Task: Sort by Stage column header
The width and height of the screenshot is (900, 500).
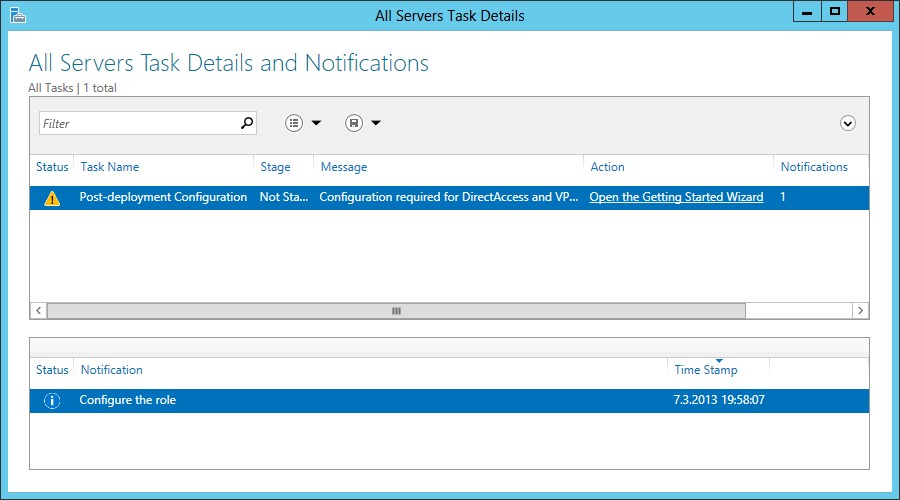Action: click(275, 167)
